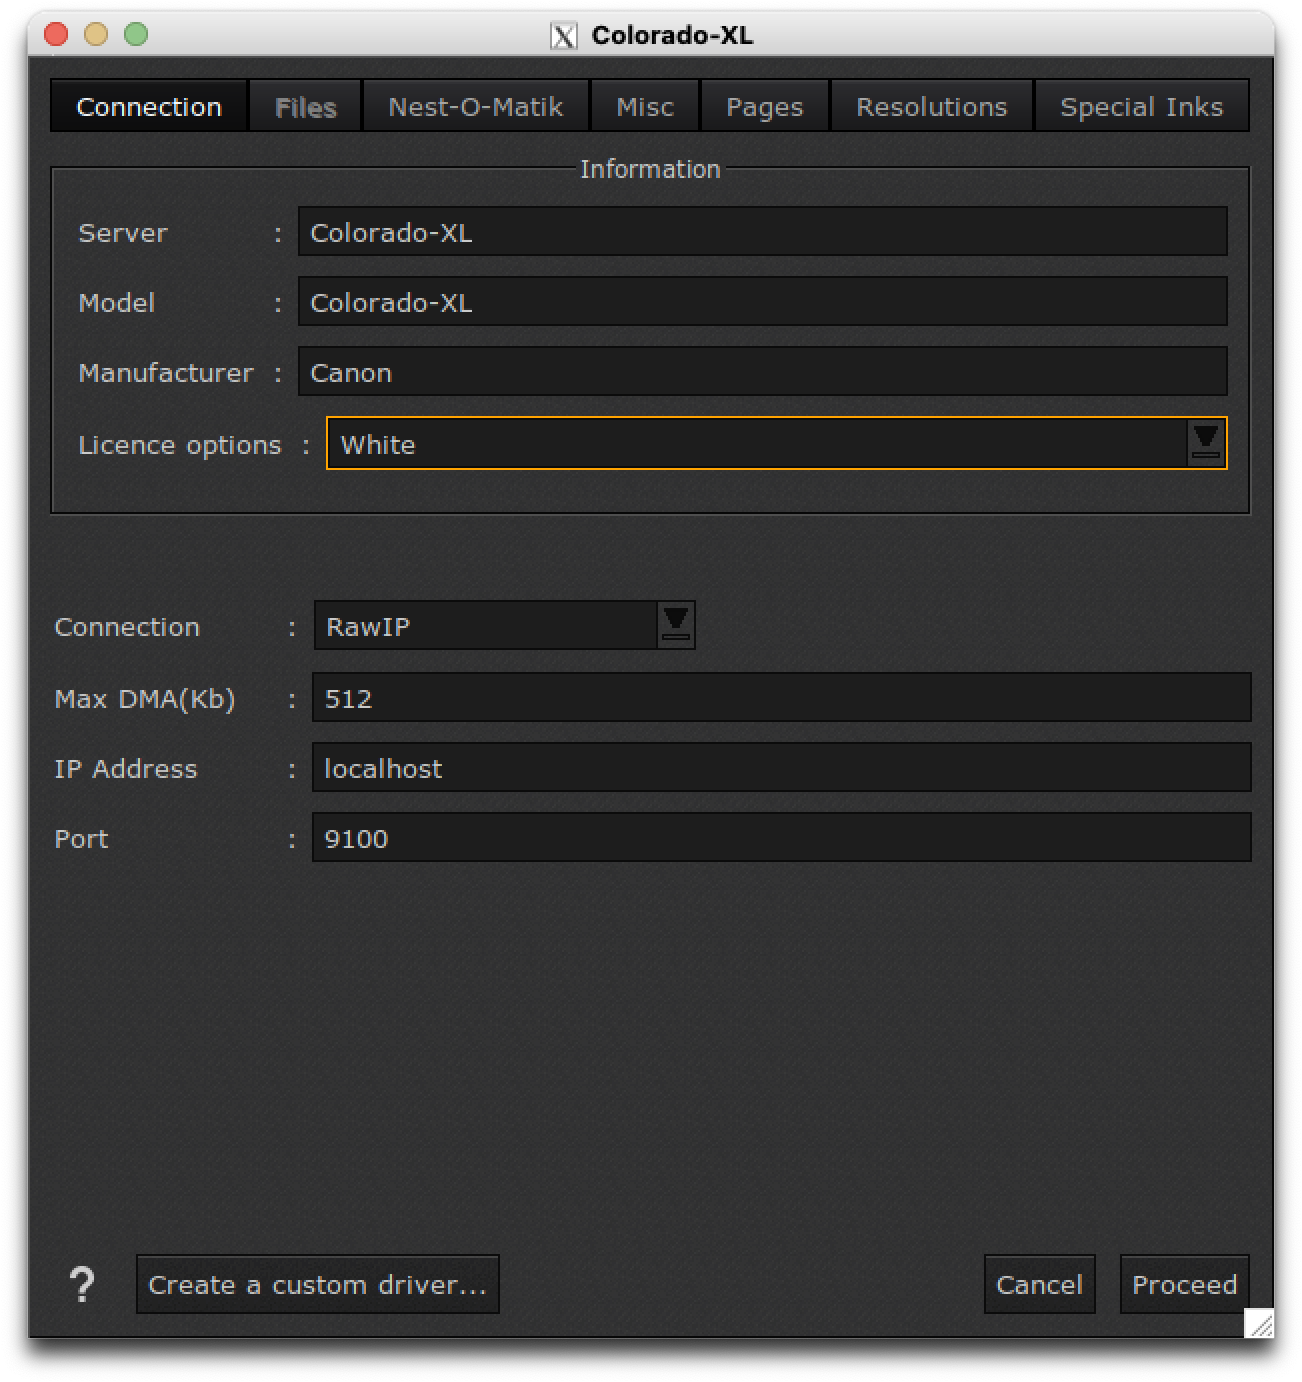Click the IP Address field

pos(781,768)
